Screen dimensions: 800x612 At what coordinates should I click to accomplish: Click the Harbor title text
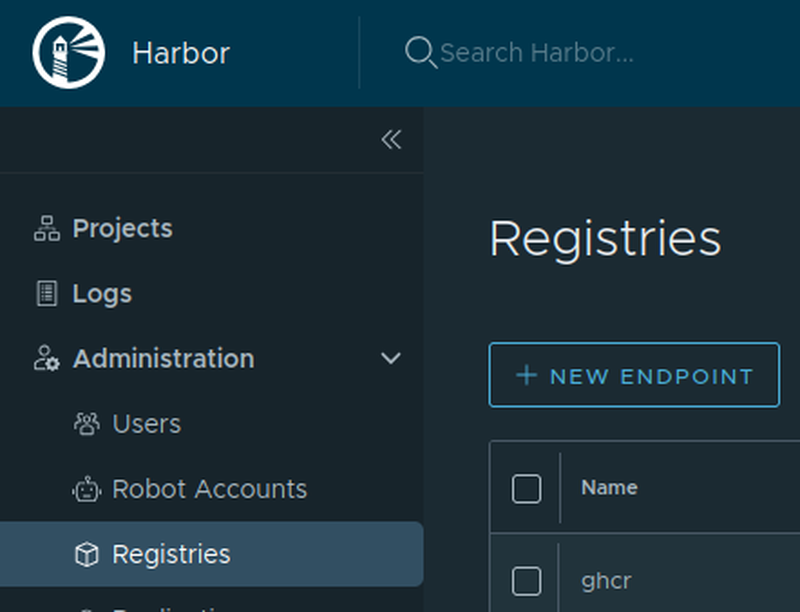(x=181, y=53)
